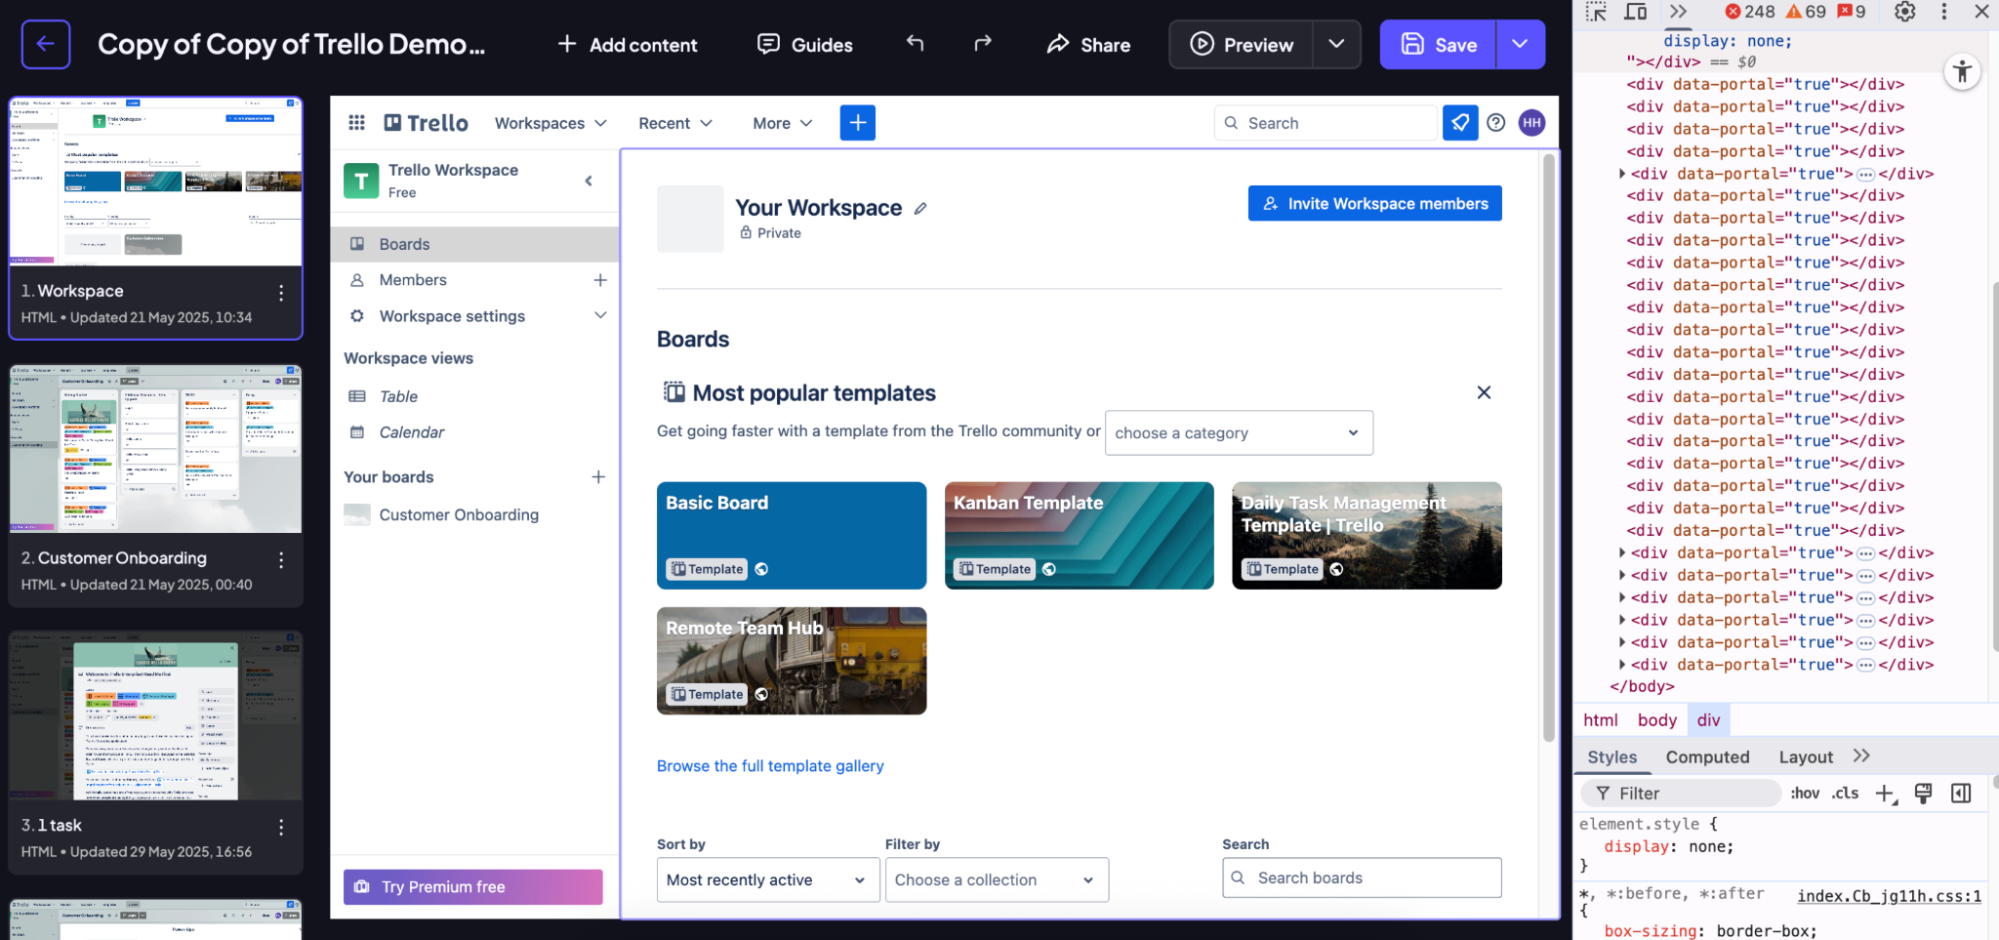Open options menu for 1 task page
Image resolution: width=1999 pixels, height=940 pixels.
(x=281, y=827)
